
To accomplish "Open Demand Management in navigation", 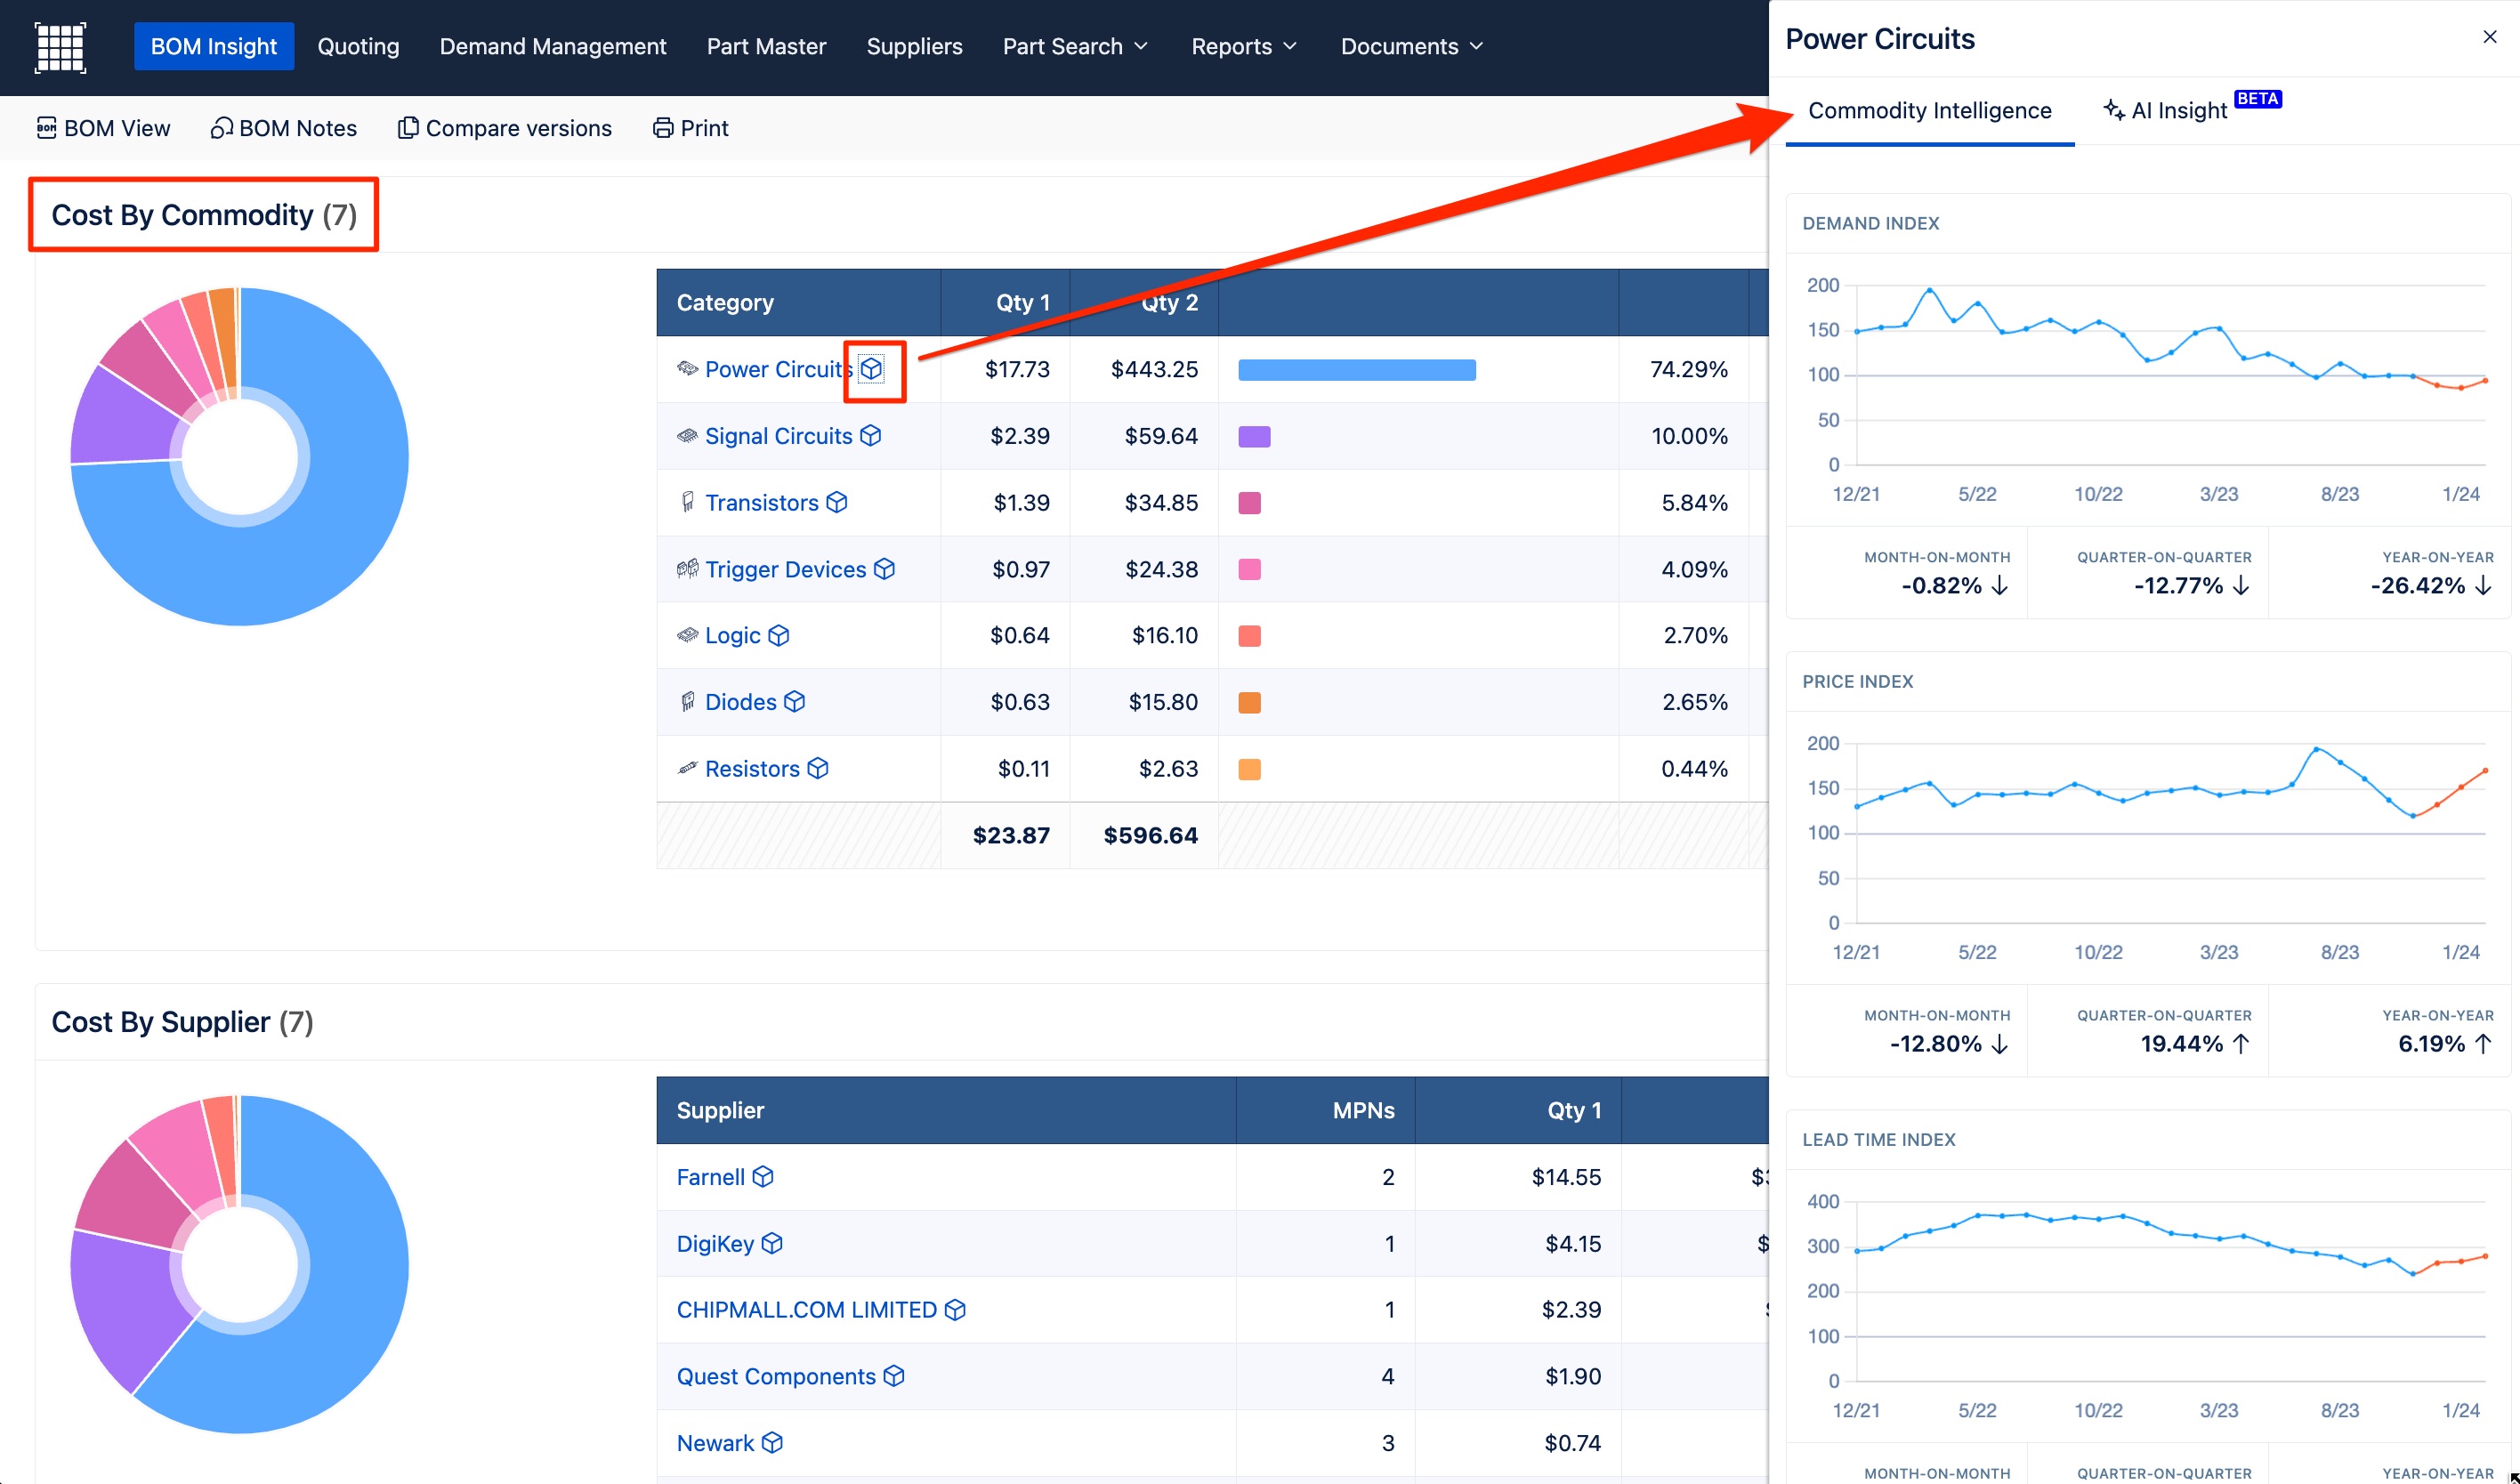I will click(x=553, y=46).
